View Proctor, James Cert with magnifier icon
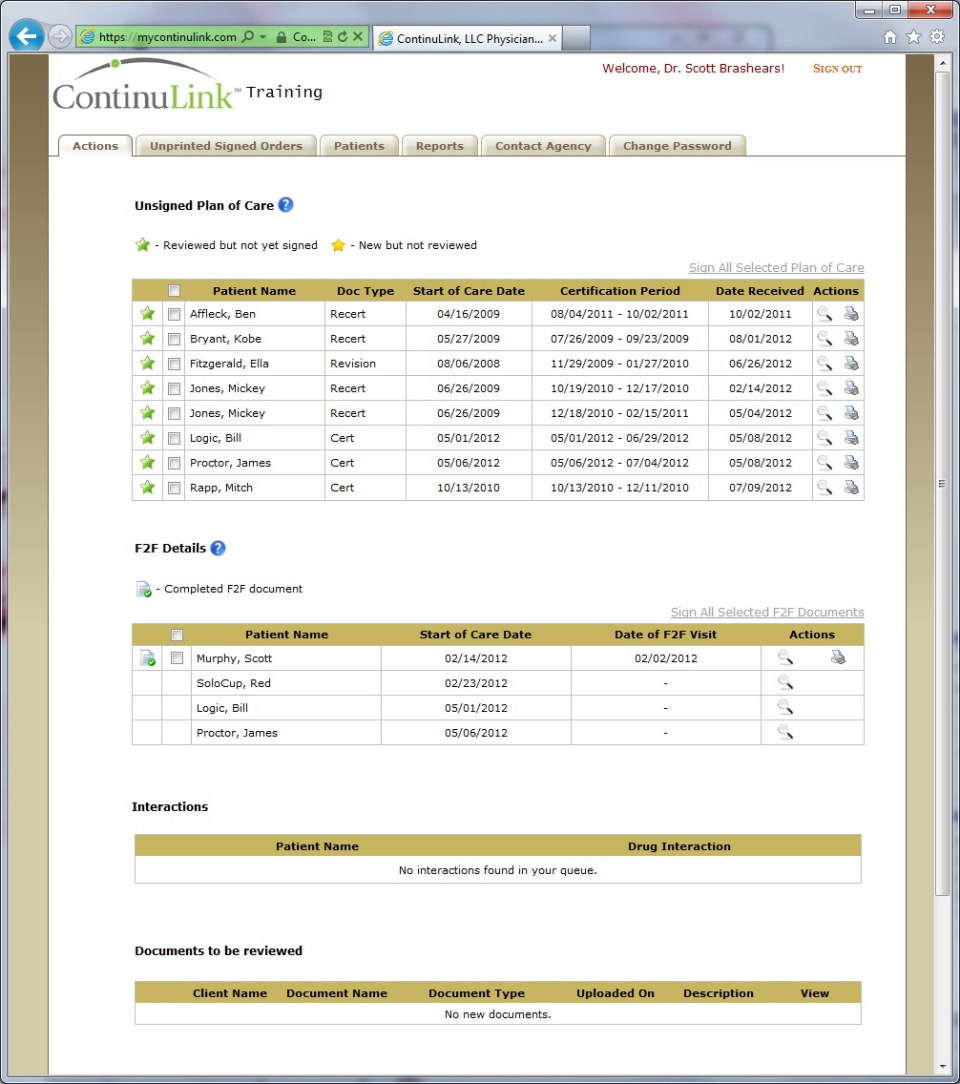960x1084 pixels. click(x=825, y=462)
